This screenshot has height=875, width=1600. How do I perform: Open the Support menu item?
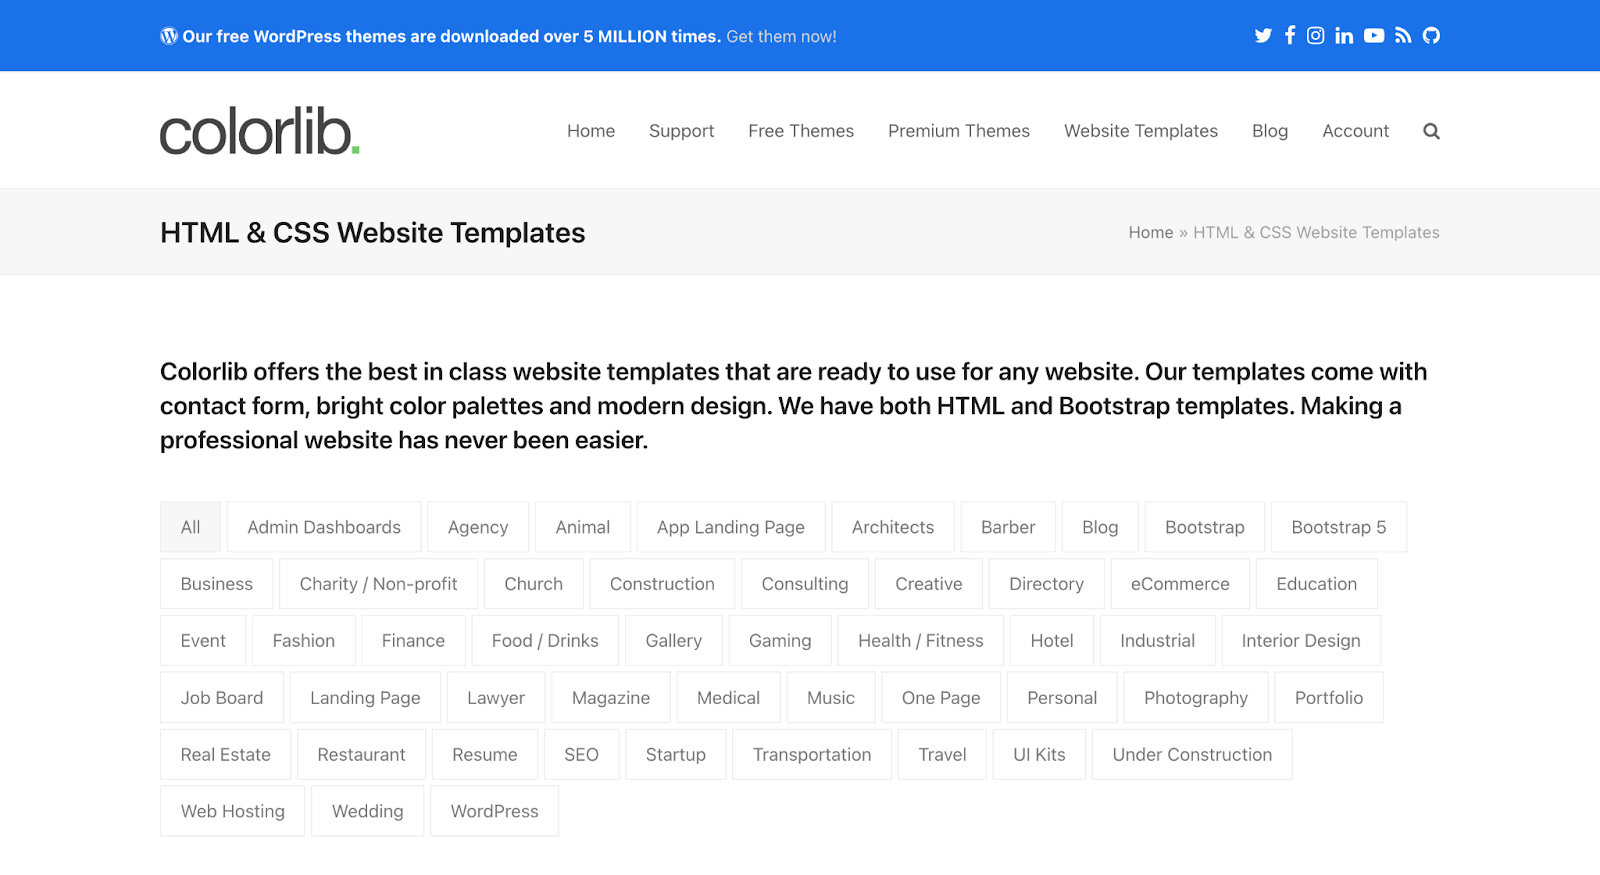click(x=681, y=131)
